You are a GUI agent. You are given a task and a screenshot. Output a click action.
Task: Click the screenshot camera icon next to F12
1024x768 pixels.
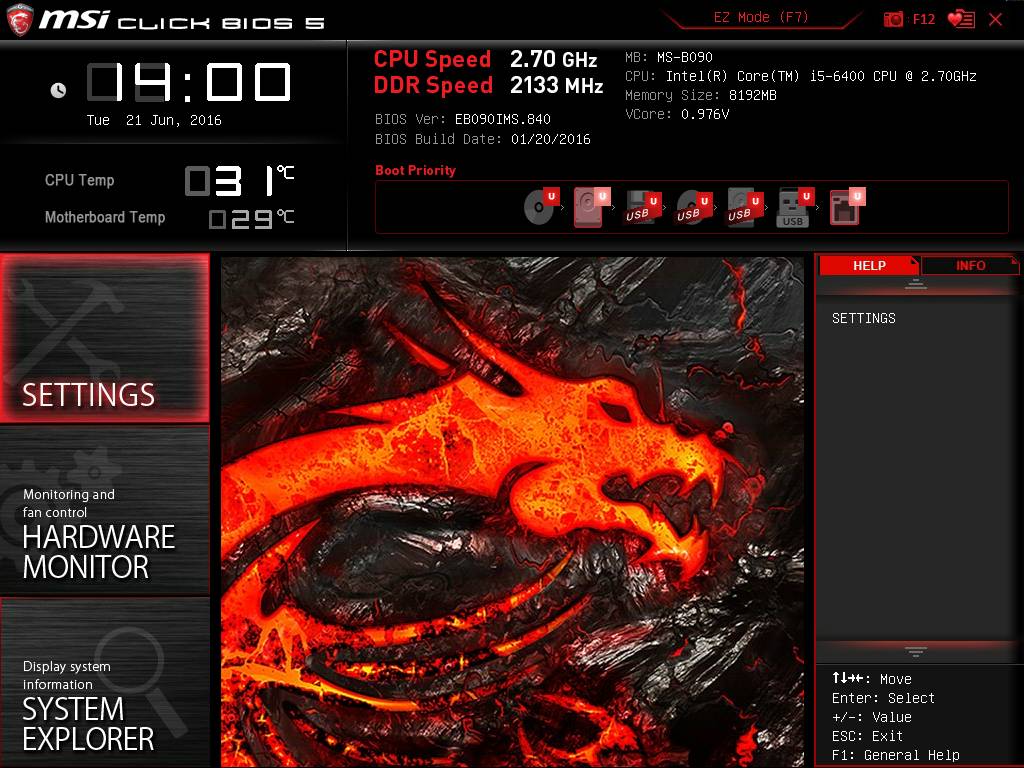point(893,19)
